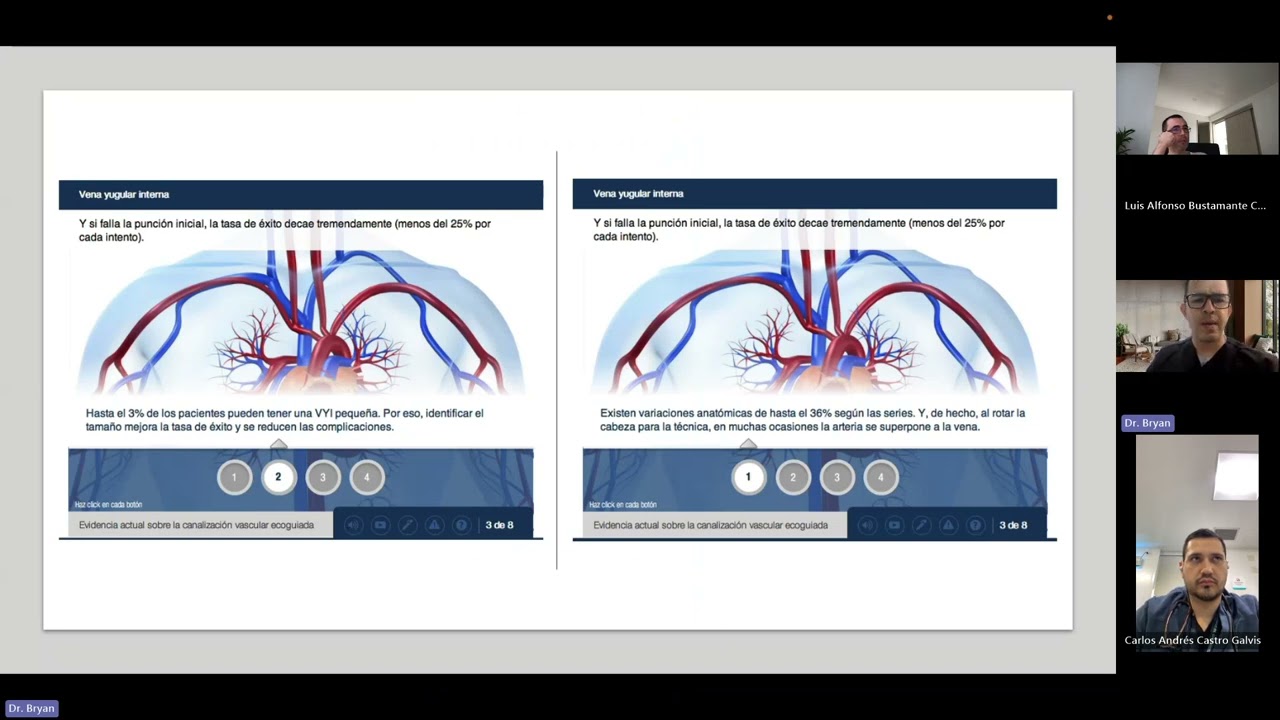Screen dimensions: 1280x720
Task: Click button 3 in the right slide
Action: point(837,477)
